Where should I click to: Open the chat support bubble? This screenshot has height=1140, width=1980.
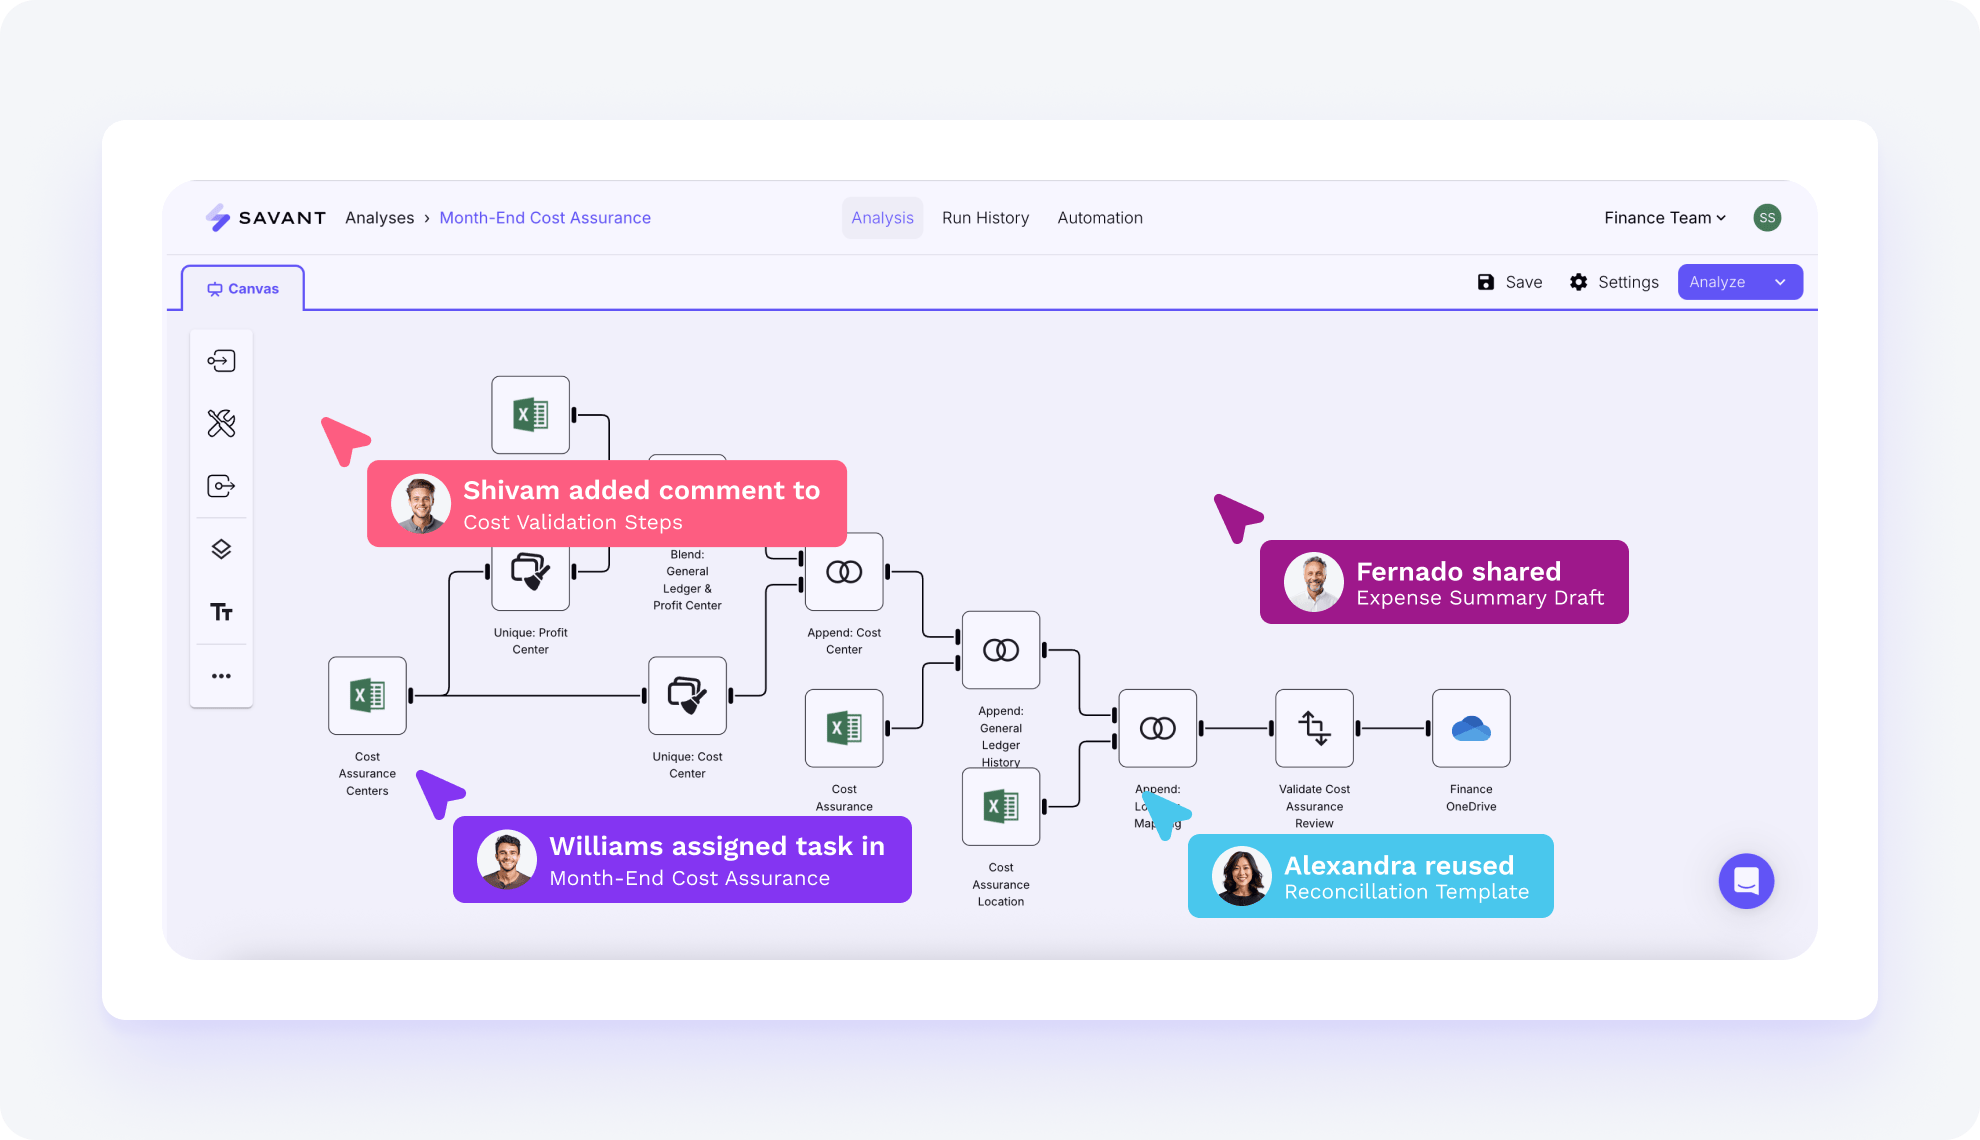(x=1746, y=881)
